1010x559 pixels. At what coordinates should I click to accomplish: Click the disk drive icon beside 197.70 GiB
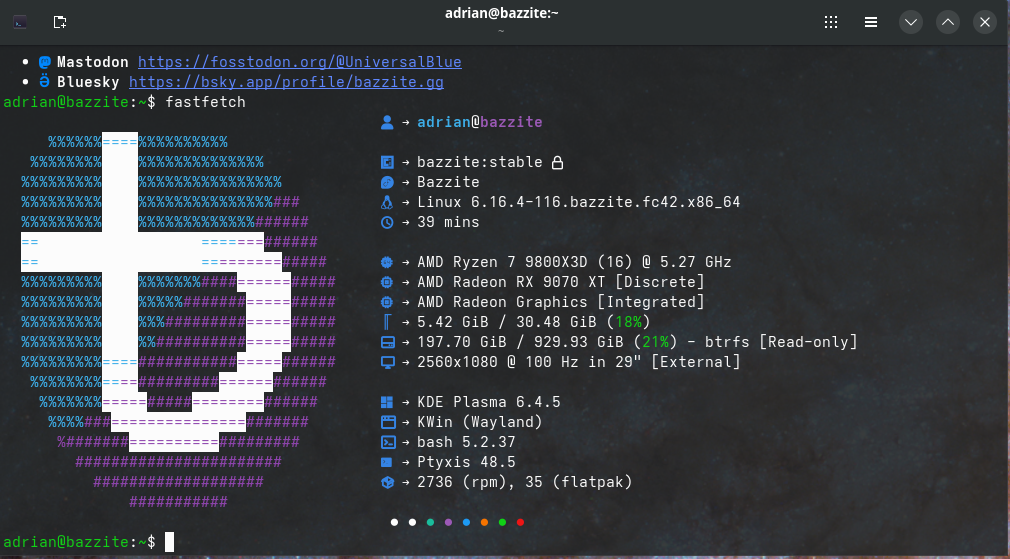point(387,342)
